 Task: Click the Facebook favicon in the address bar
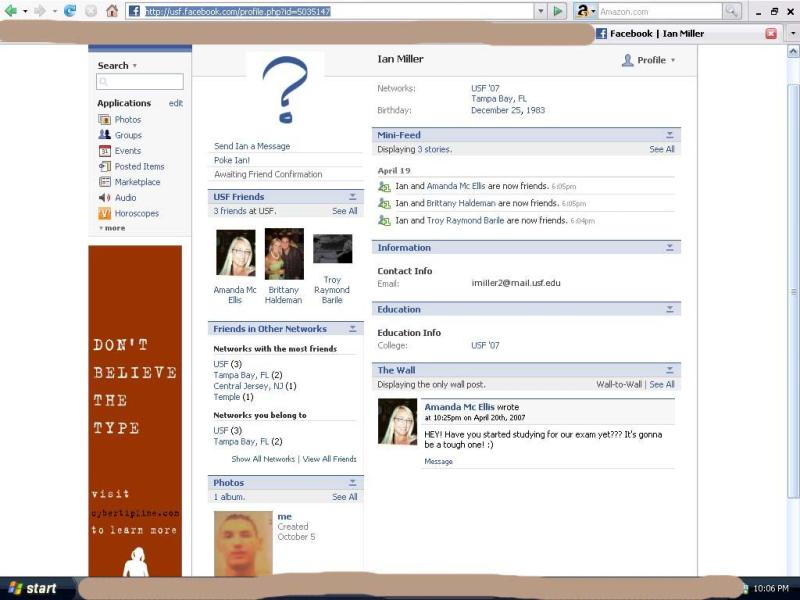point(134,11)
